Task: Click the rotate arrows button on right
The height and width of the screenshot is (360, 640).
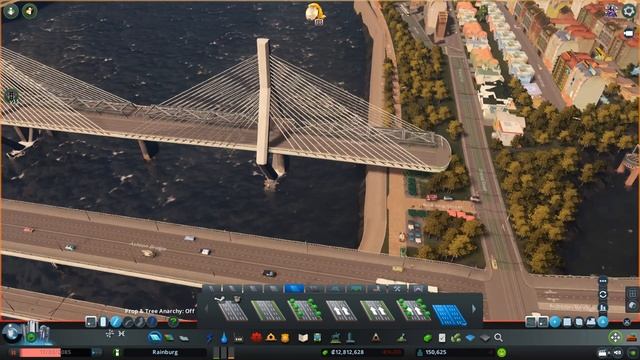Action: [x=603, y=294]
